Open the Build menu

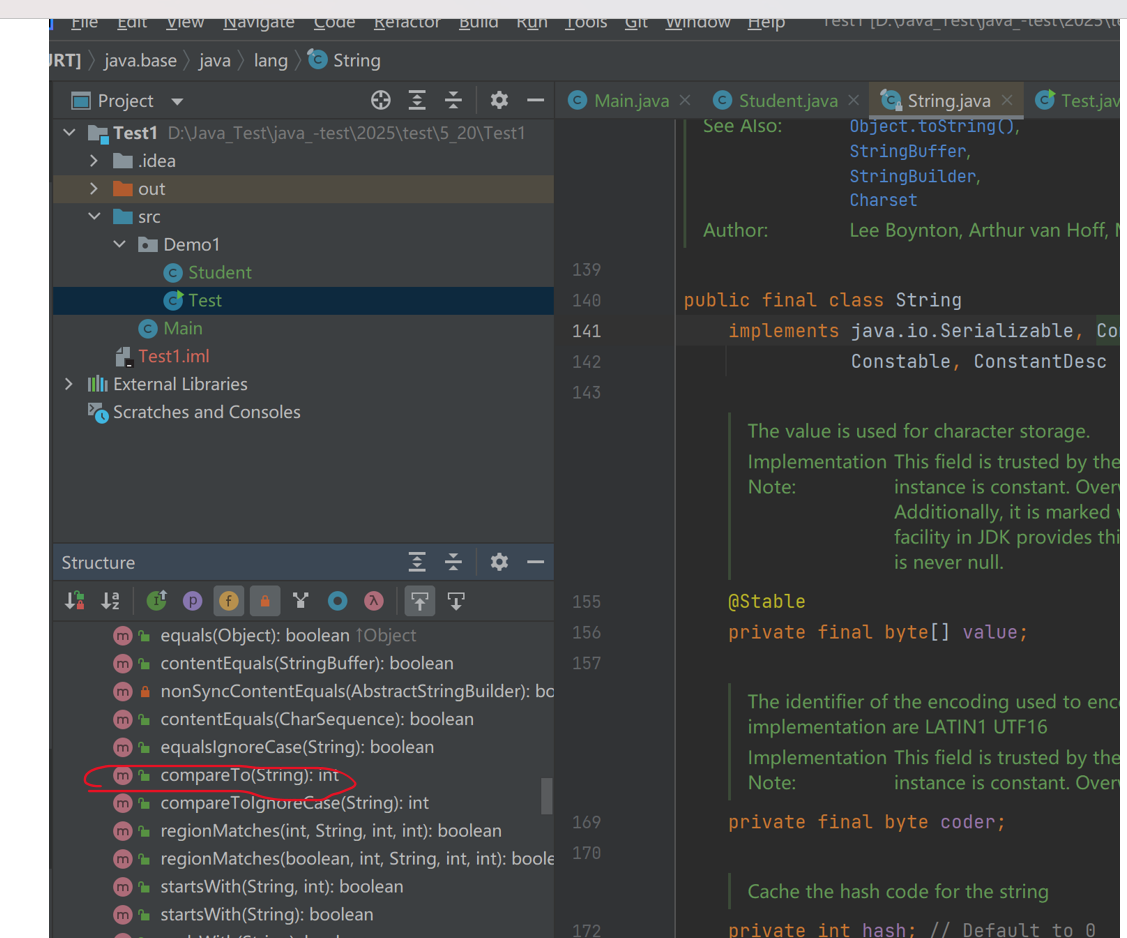tap(479, 23)
